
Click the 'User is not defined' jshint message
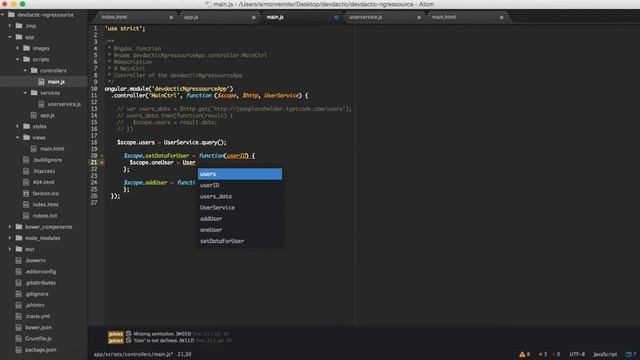[x=164, y=340]
